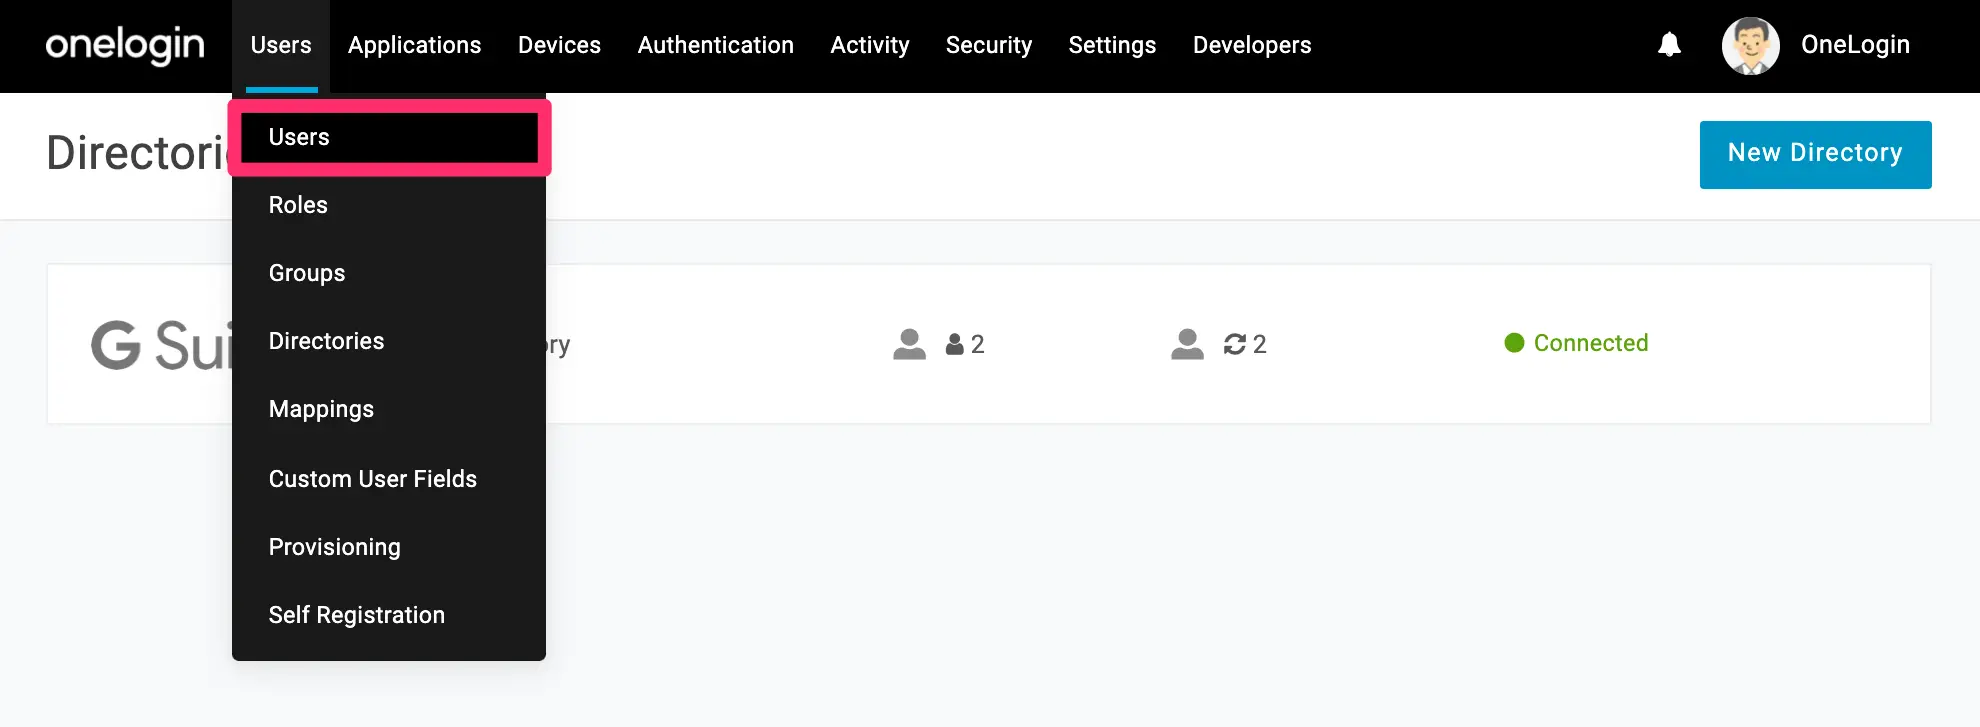Expand the Authentication navigation menu
Screen dimensions: 1980x727
pyautogui.click(x=716, y=45)
